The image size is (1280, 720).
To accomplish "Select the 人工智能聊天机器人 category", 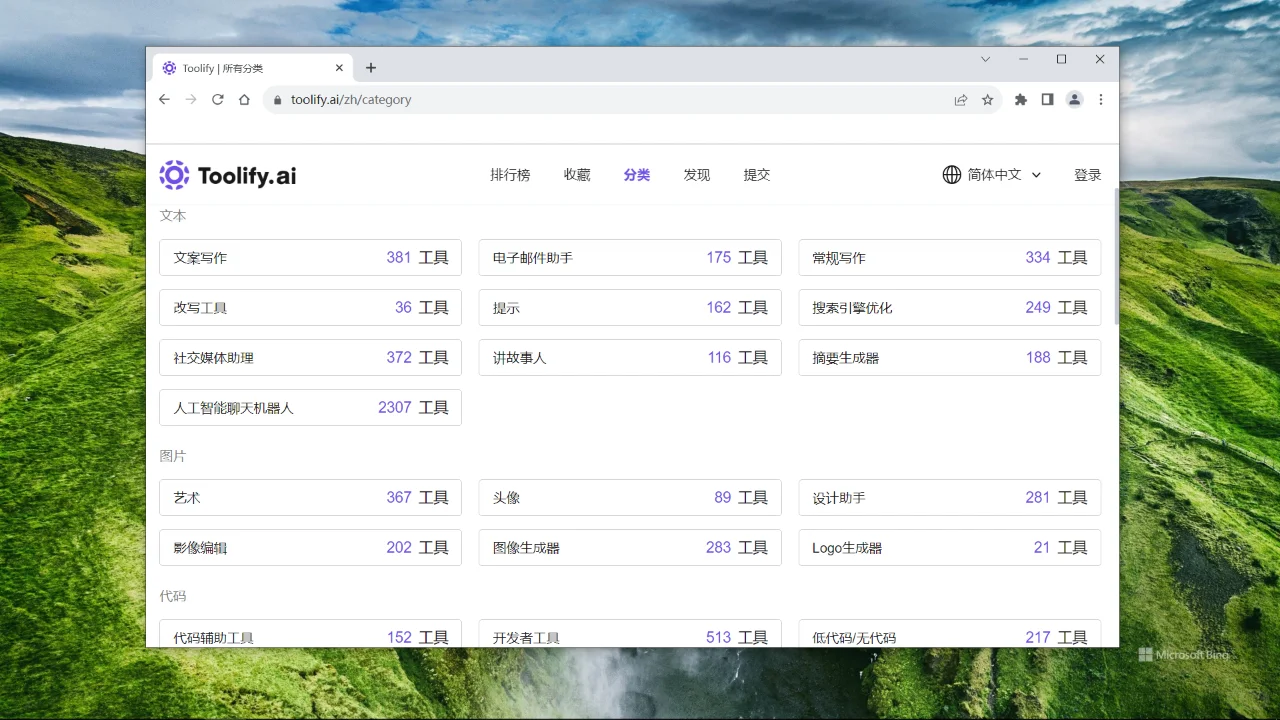I will 310,407.
